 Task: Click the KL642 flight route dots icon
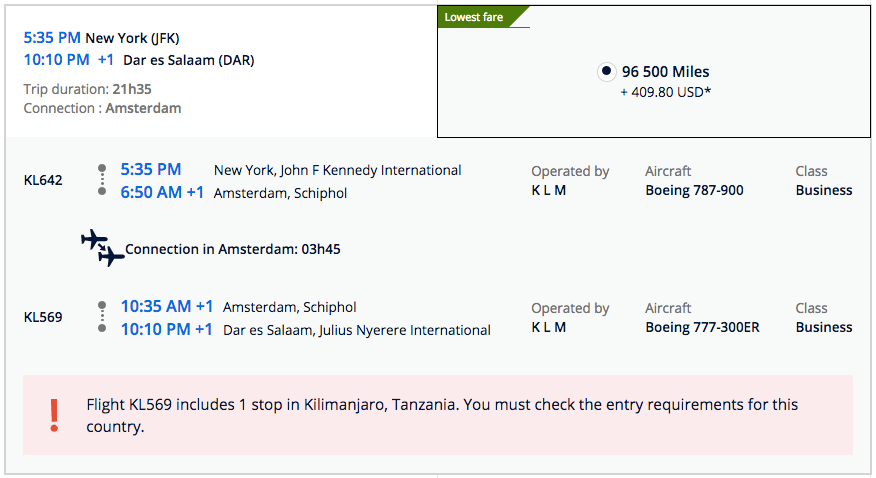pyautogui.click(x=102, y=180)
